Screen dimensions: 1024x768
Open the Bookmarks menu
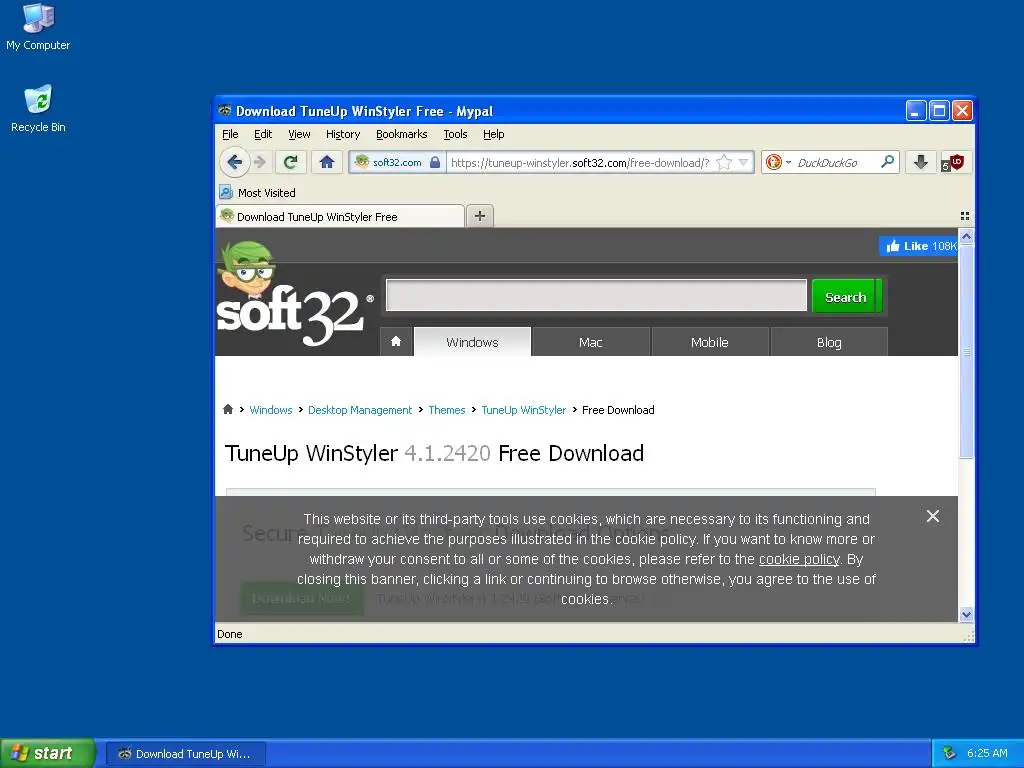[402, 134]
